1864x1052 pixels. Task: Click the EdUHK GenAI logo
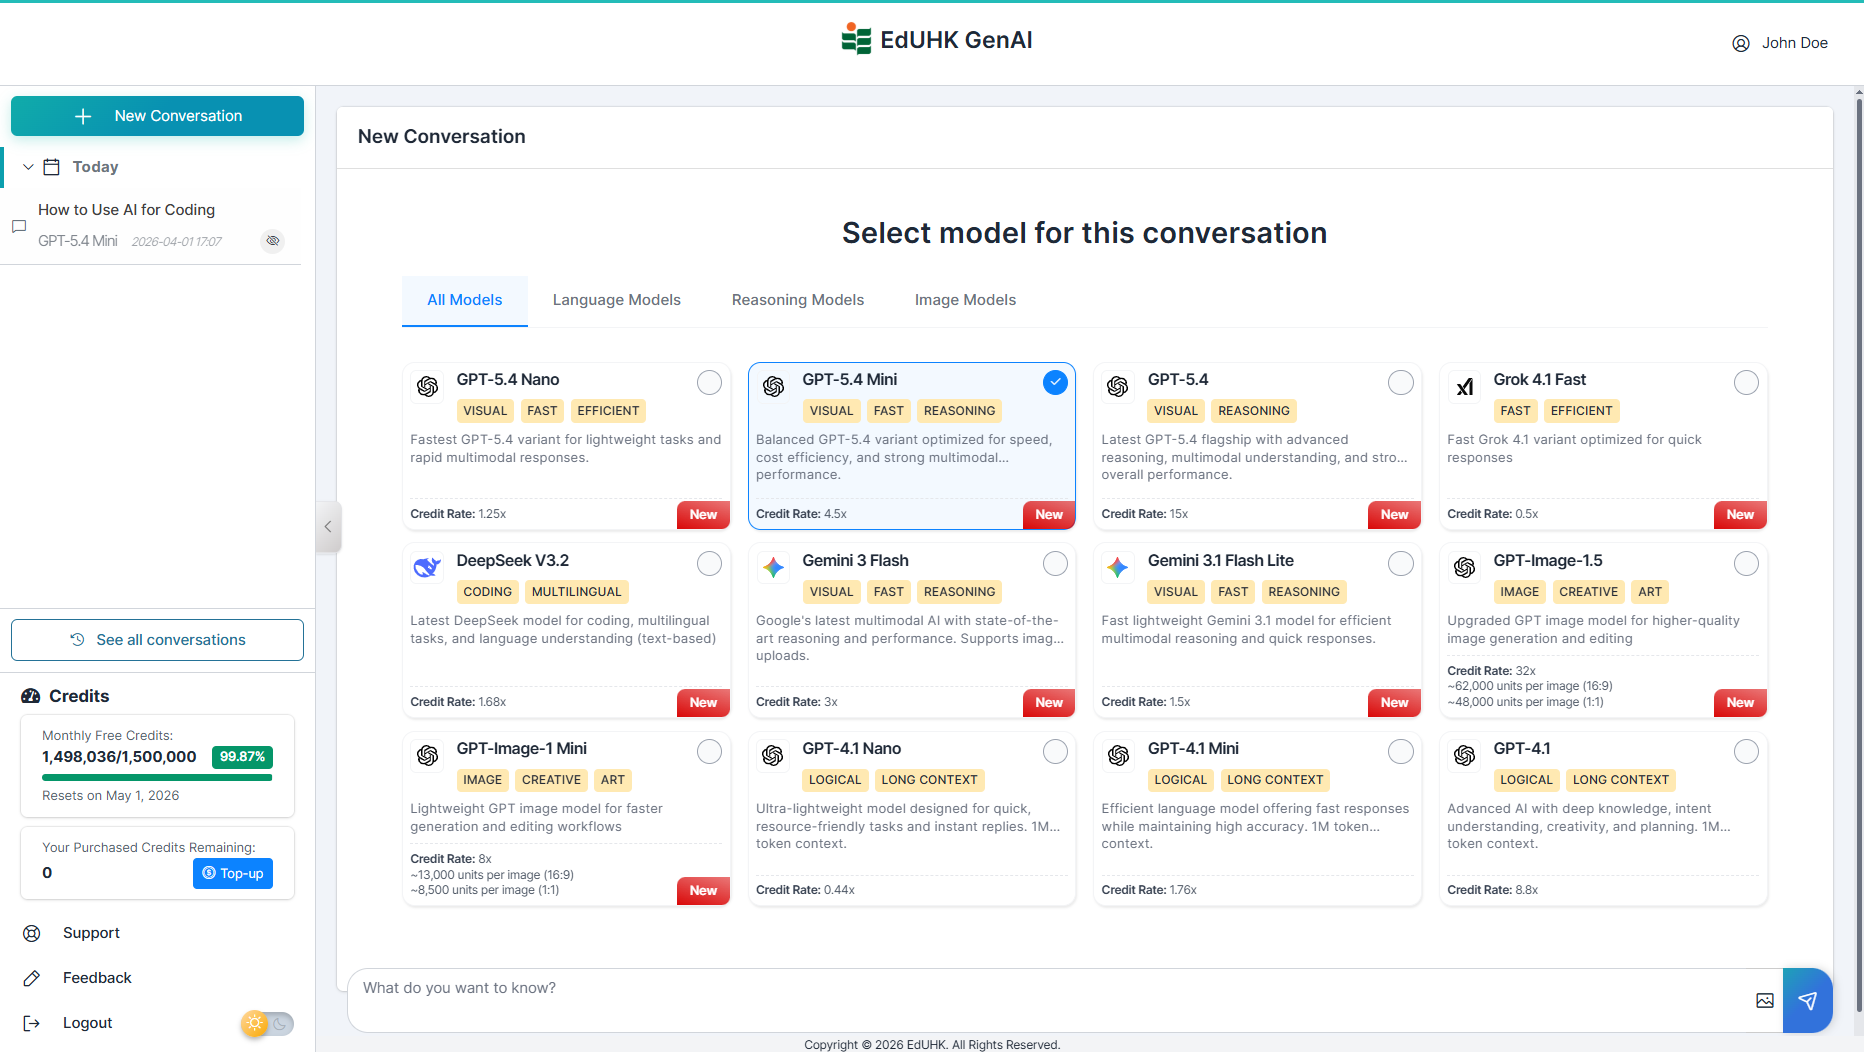(857, 38)
